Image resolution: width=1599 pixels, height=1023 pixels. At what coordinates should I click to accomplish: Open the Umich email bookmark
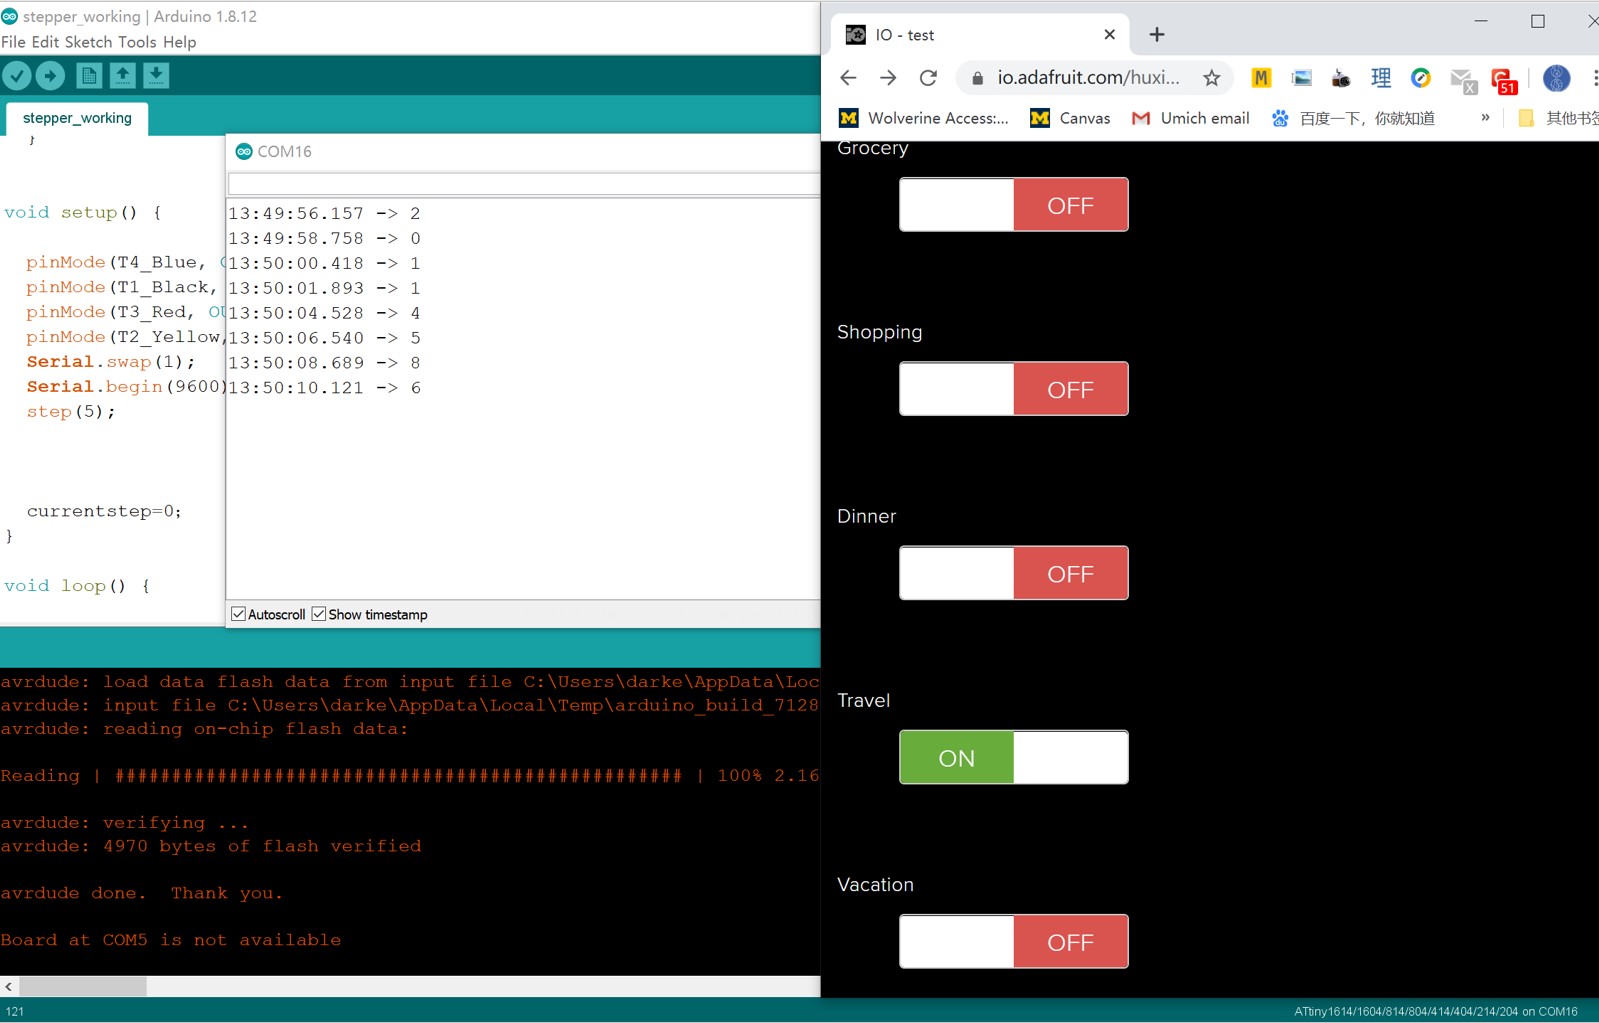click(x=1190, y=118)
